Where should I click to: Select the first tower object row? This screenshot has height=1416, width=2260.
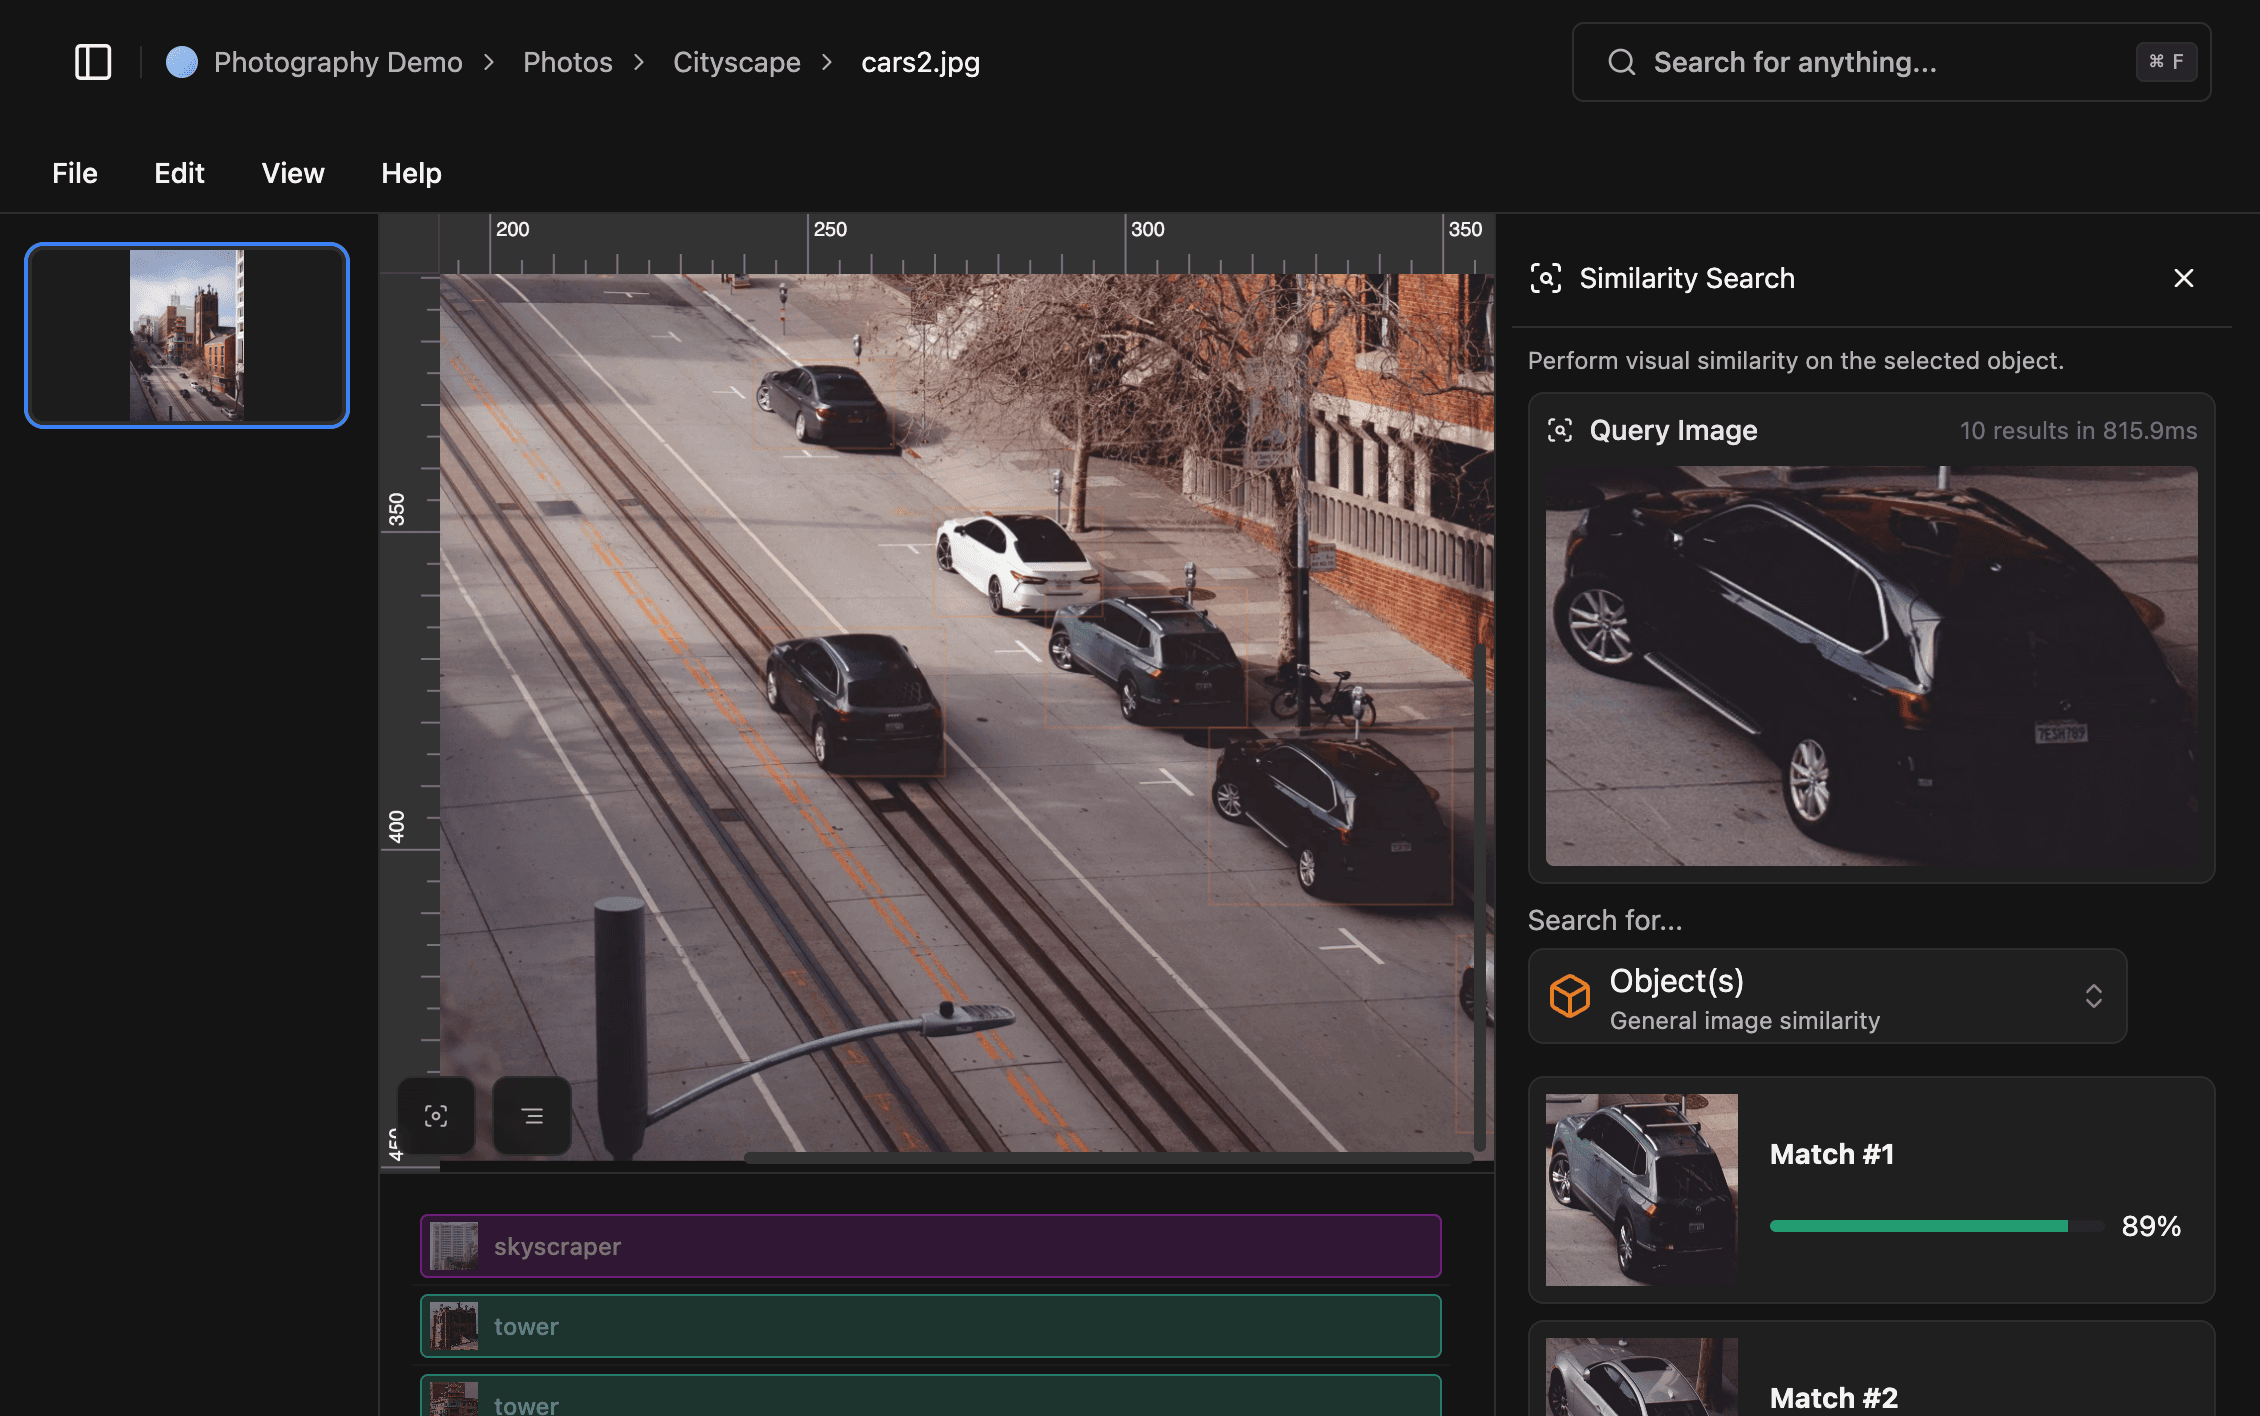pyautogui.click(x=930, y=1326)
